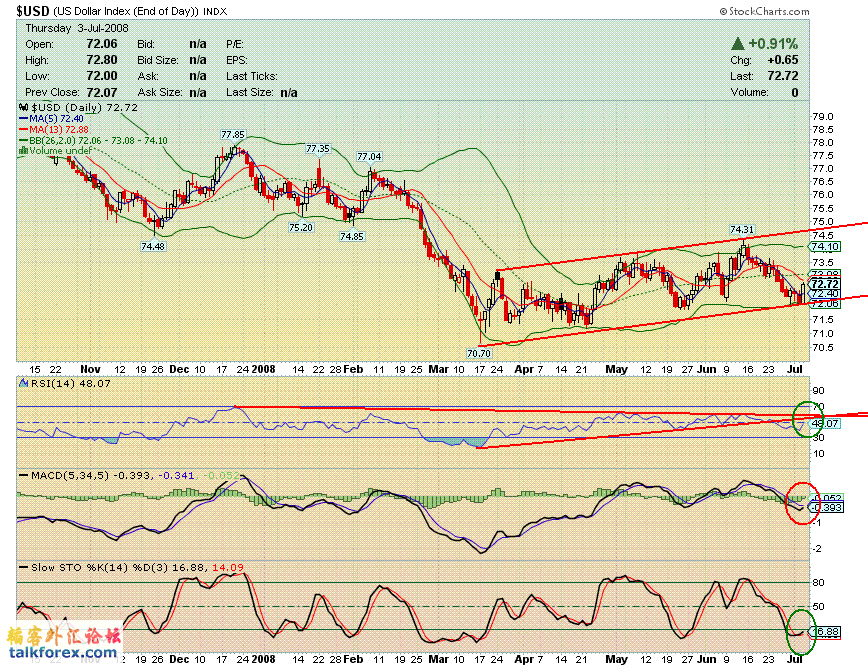Click the Prev Close value 72.07
The height and width of the screenshot is (668, 868).
tap(102, 92)
